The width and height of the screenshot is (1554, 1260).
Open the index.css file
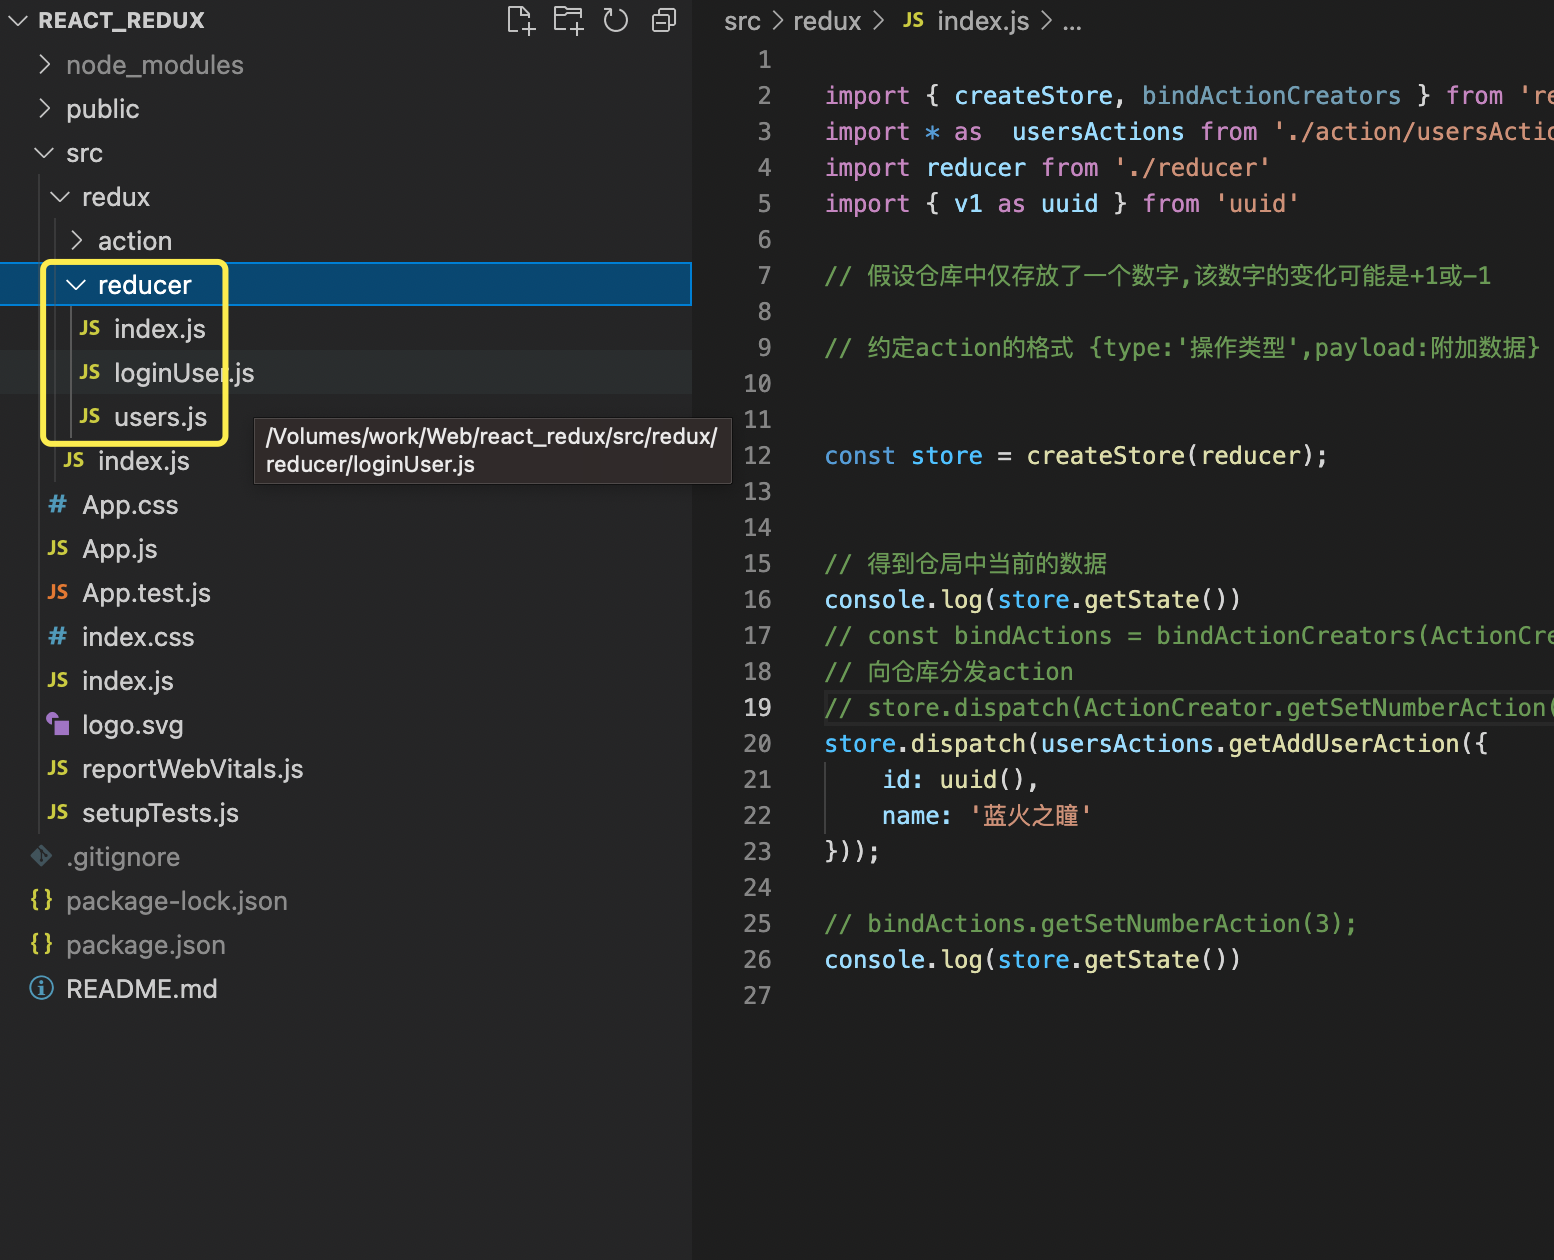[346, 637]
